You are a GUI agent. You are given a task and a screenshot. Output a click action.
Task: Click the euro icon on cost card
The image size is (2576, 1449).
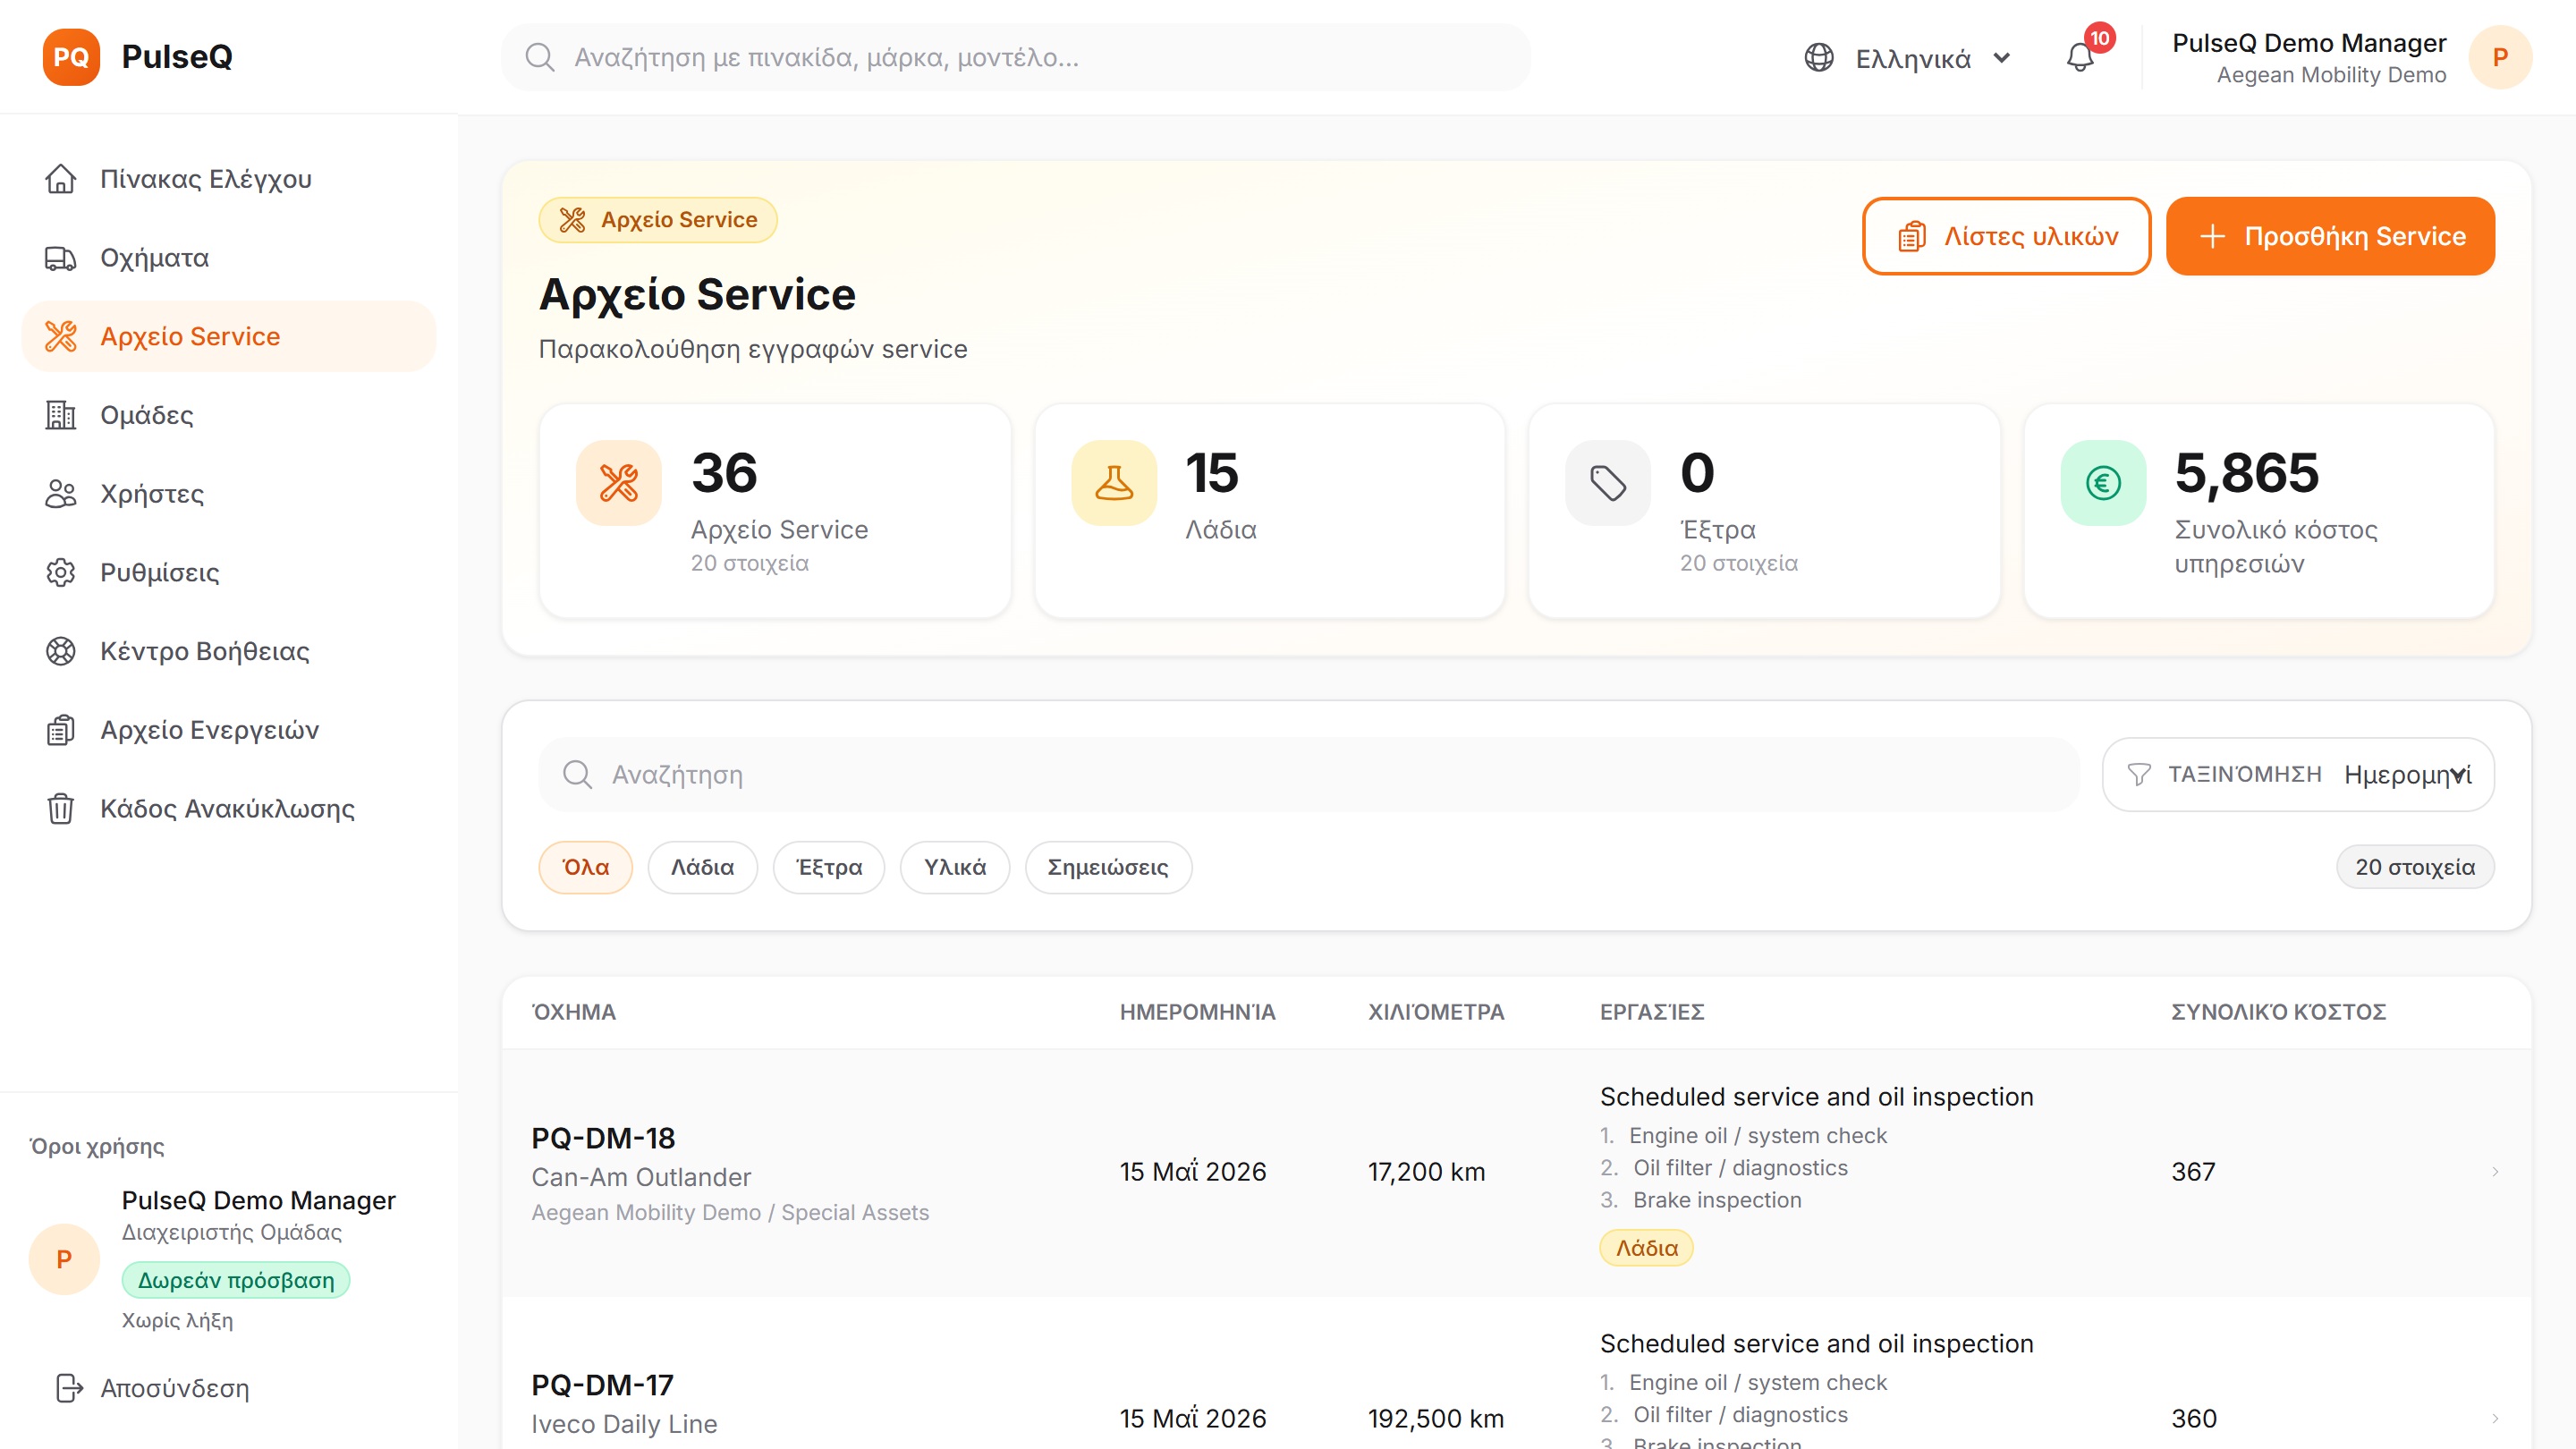tap(2103, 483)
